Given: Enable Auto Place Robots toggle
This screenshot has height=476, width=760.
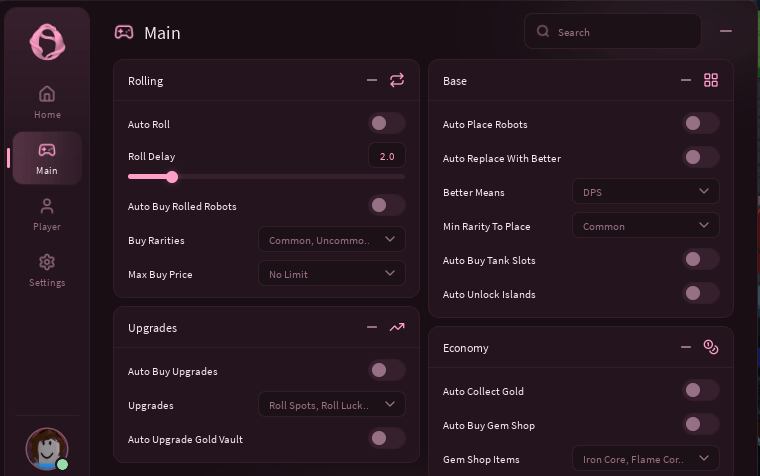Looking at the screenshot, I should tap(701, 123).
